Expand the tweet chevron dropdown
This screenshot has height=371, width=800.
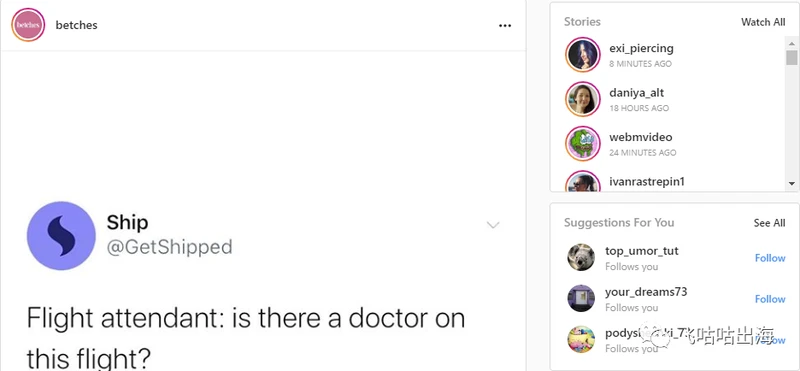coord(493,225)
